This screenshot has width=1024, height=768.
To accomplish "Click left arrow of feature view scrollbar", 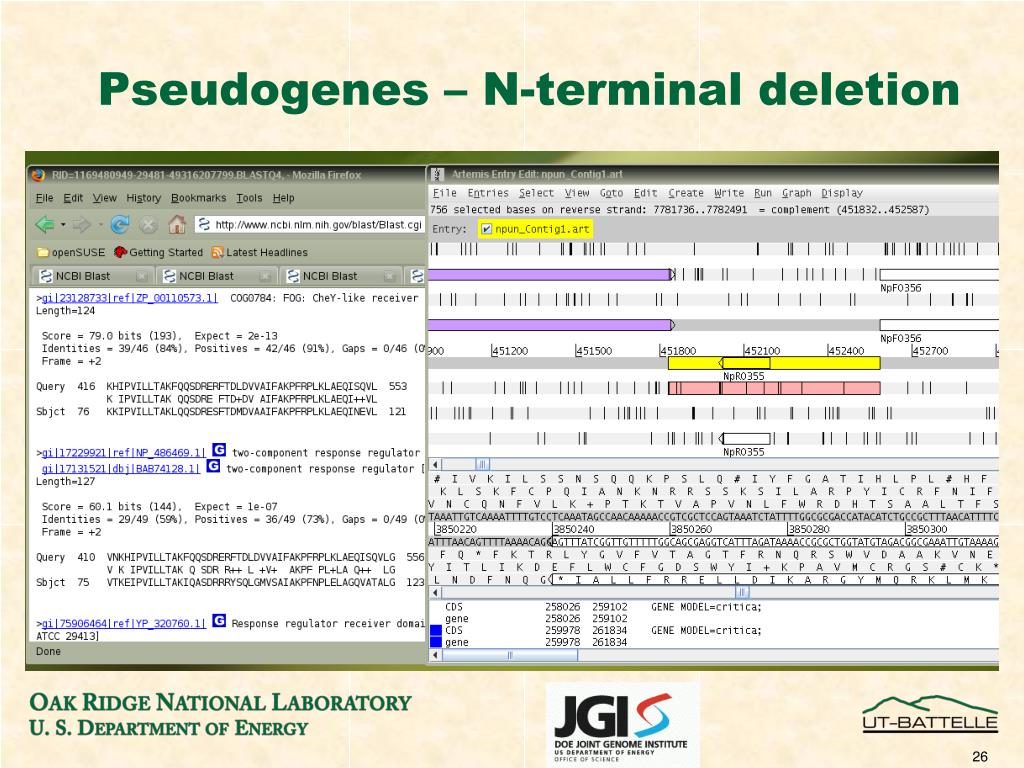I will point(436,464).
